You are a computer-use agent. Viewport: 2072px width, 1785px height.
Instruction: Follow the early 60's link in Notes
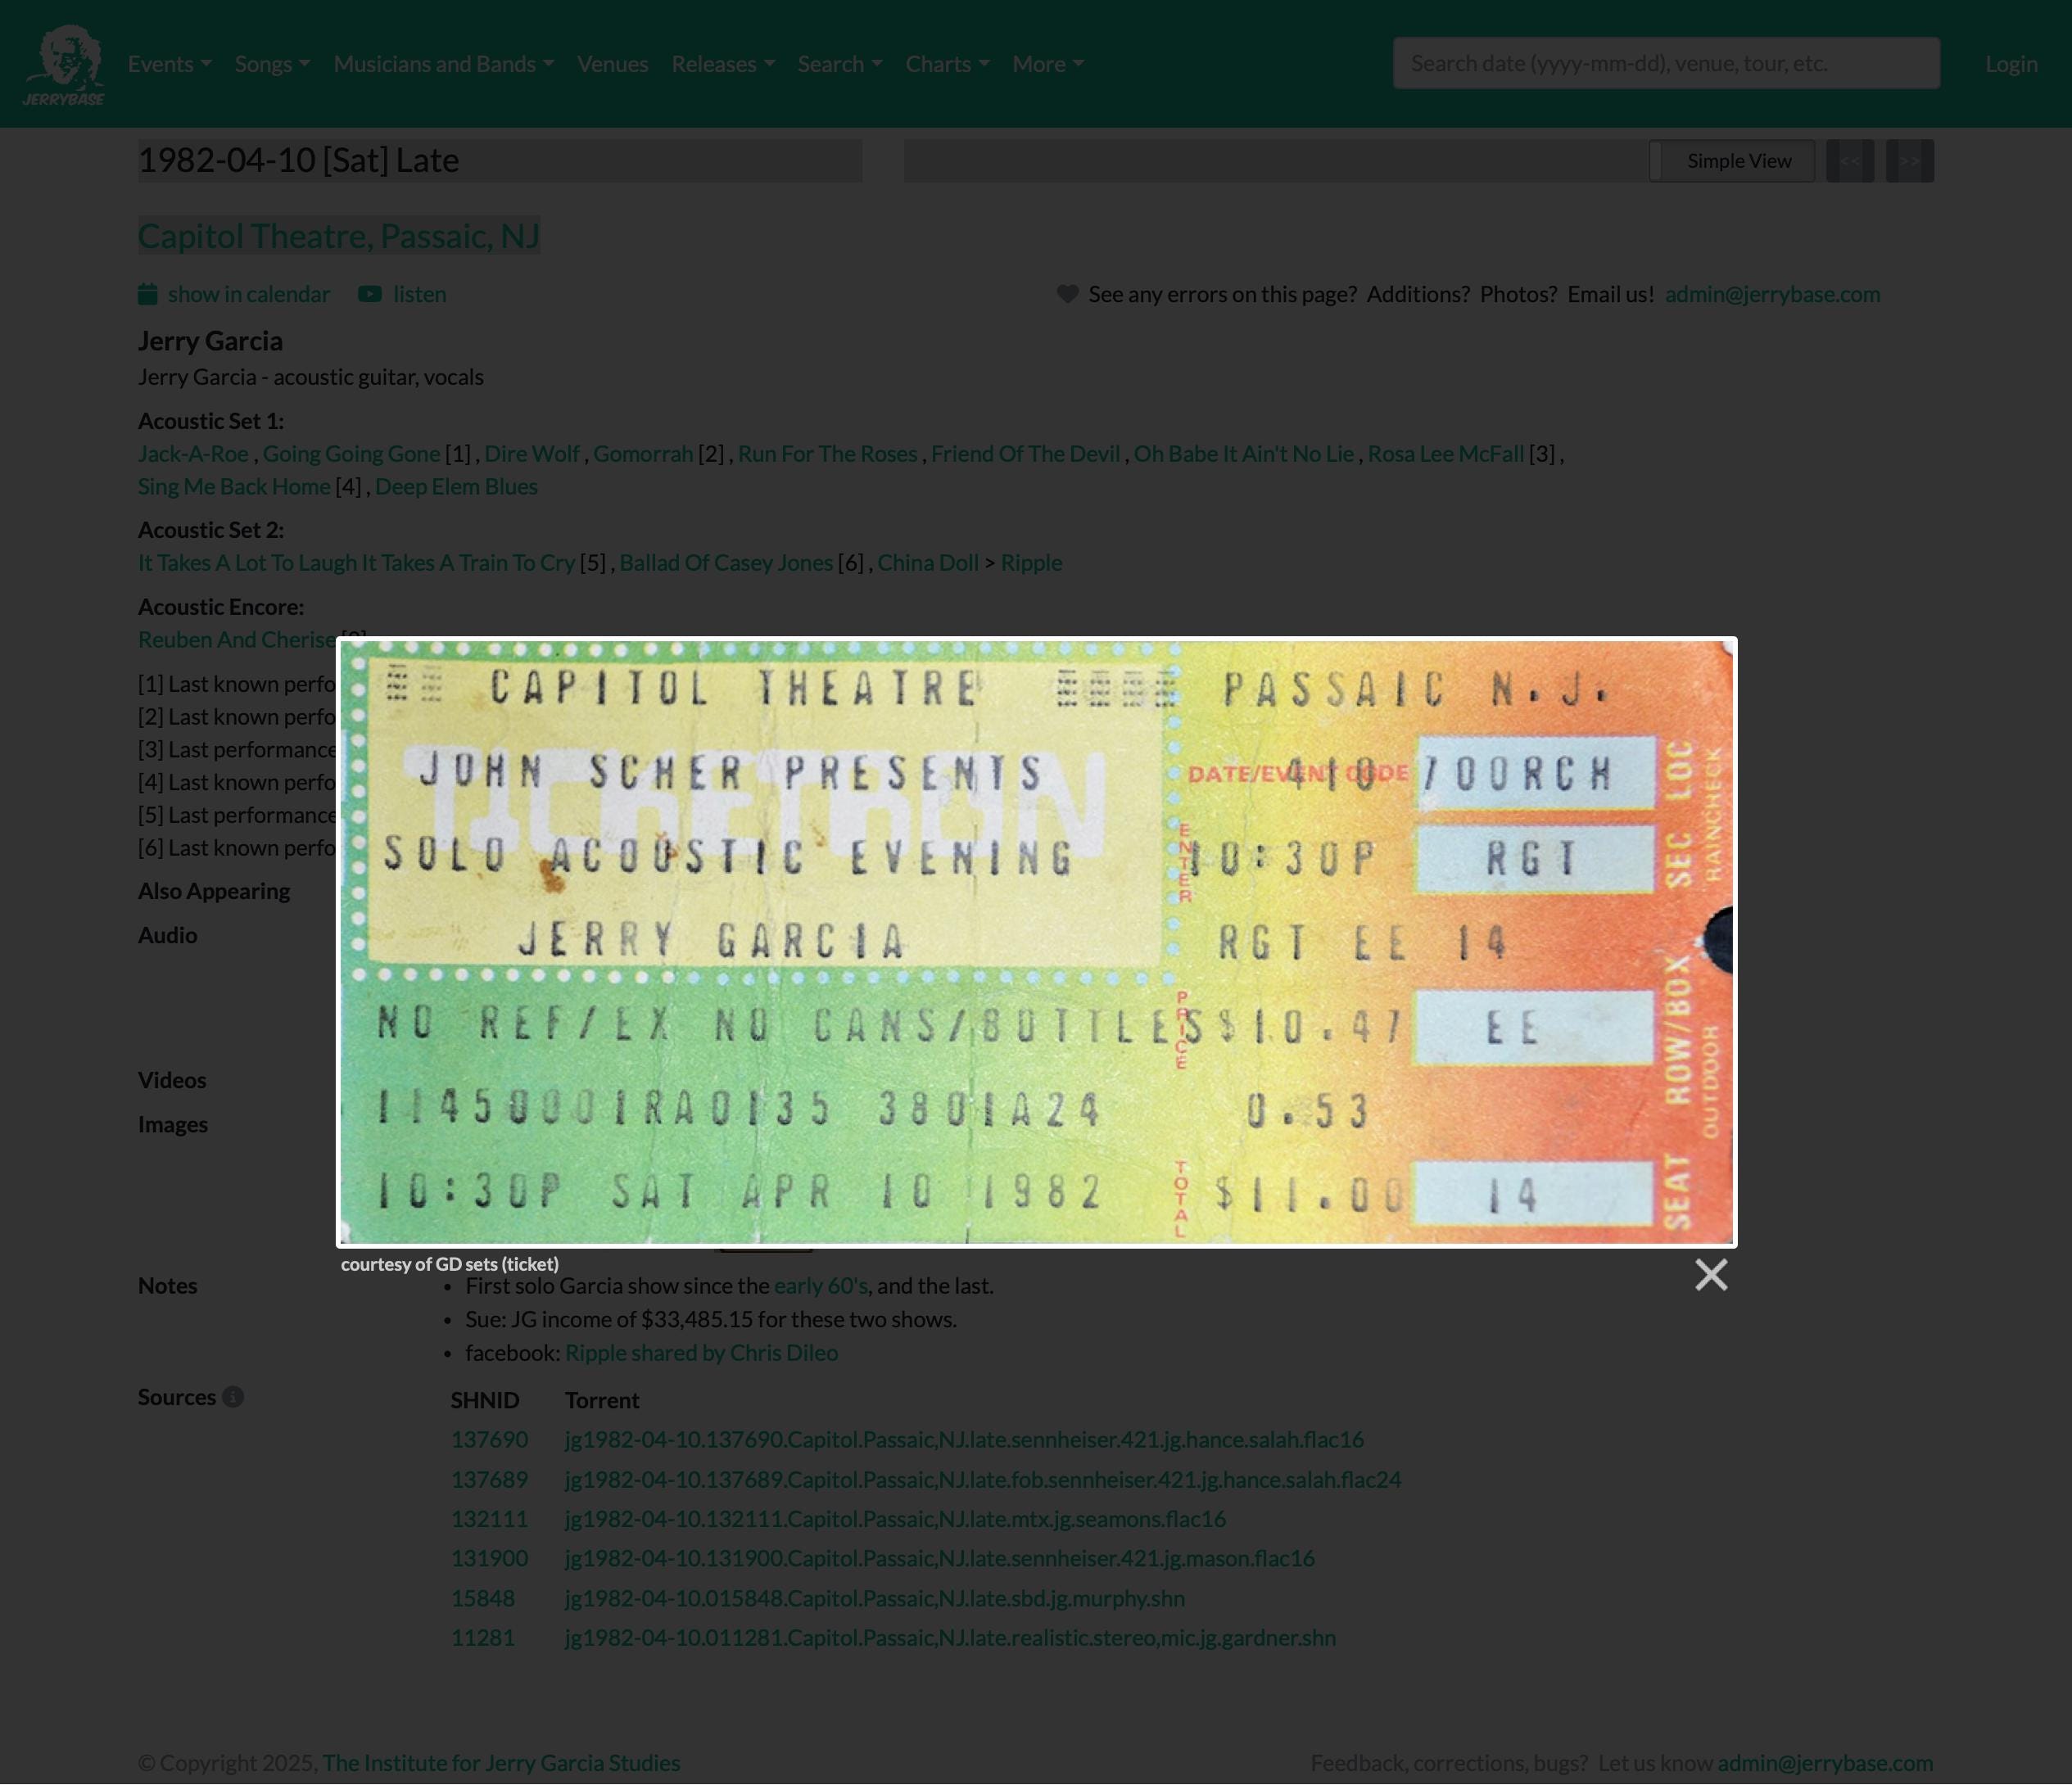821,1286
